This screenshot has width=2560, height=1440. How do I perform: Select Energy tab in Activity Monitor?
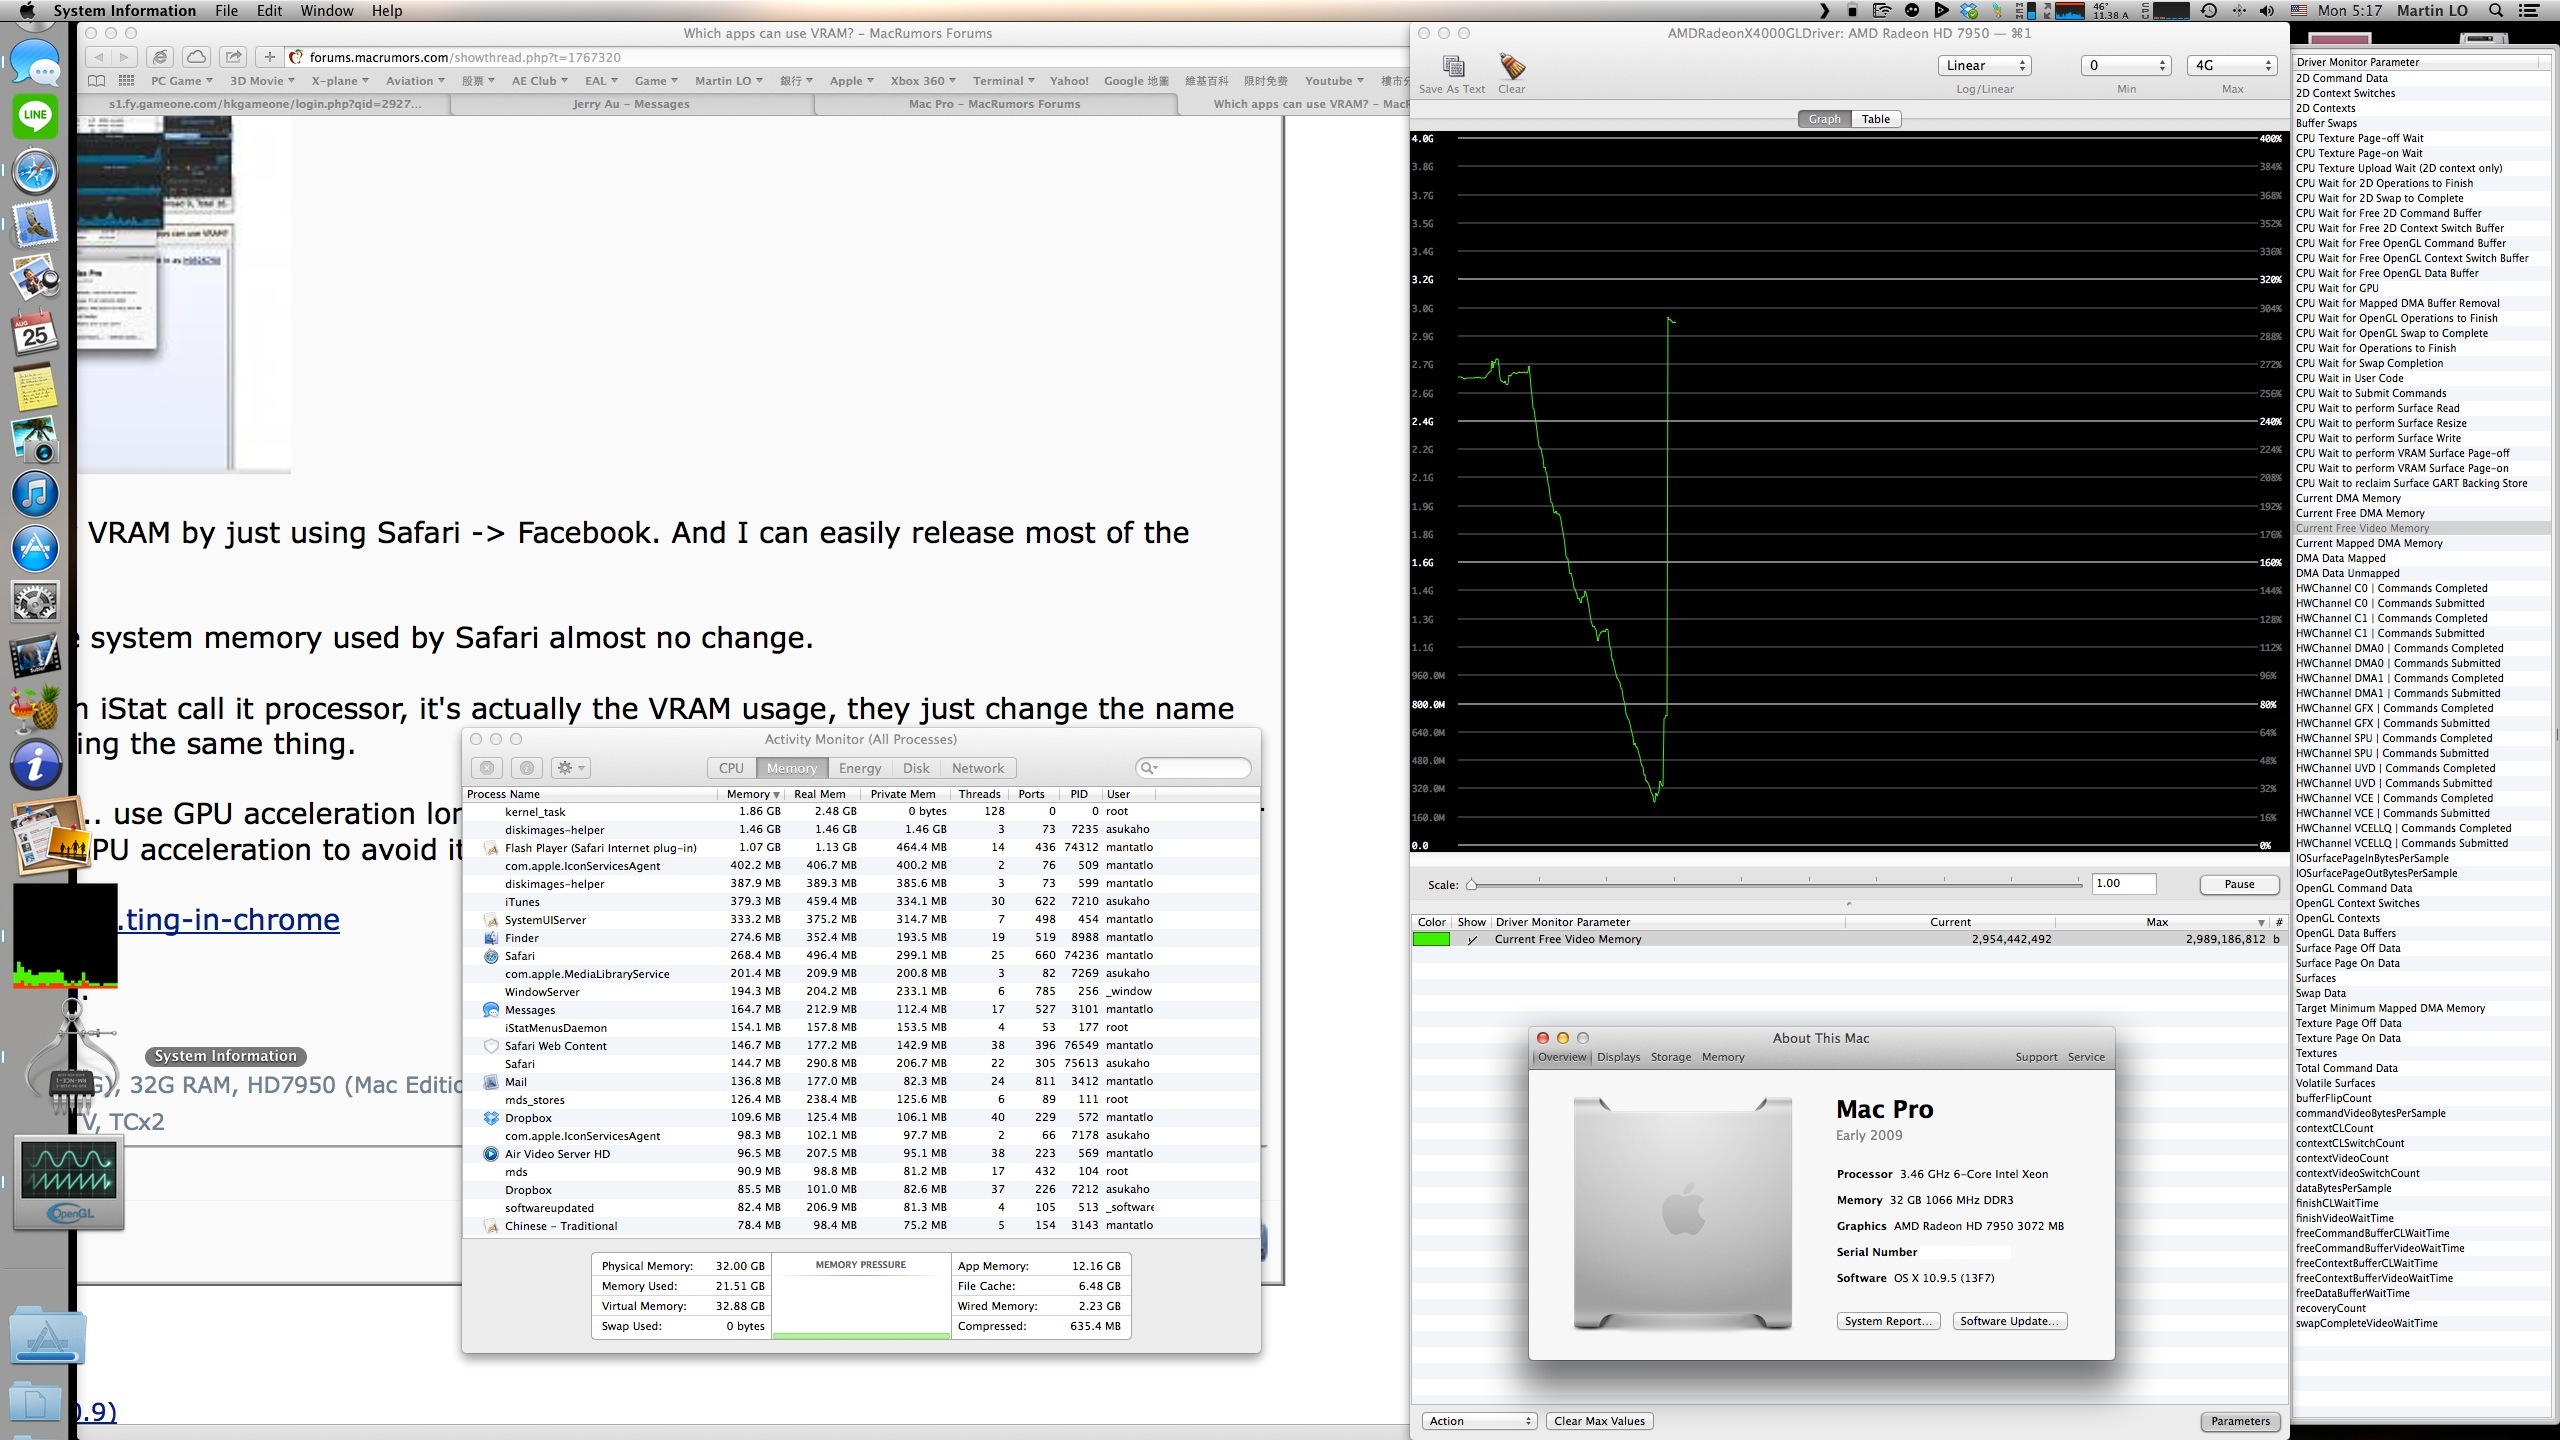[860, 768]
